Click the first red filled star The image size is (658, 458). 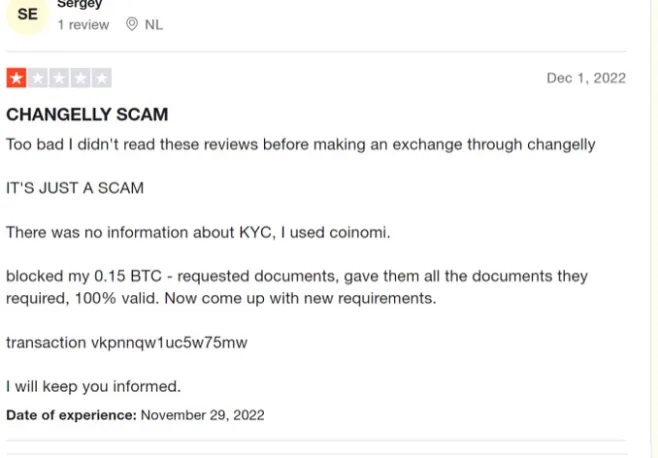click(x=16, y=78)
